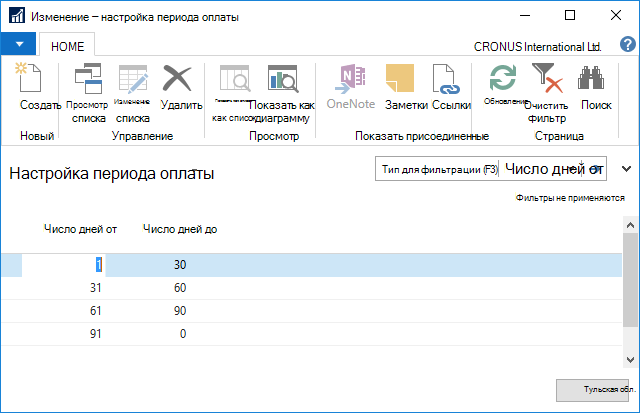Click the CRONUS International Ltd. company name
Viewport: 640px width, 413px height.
tap(537, 47)
